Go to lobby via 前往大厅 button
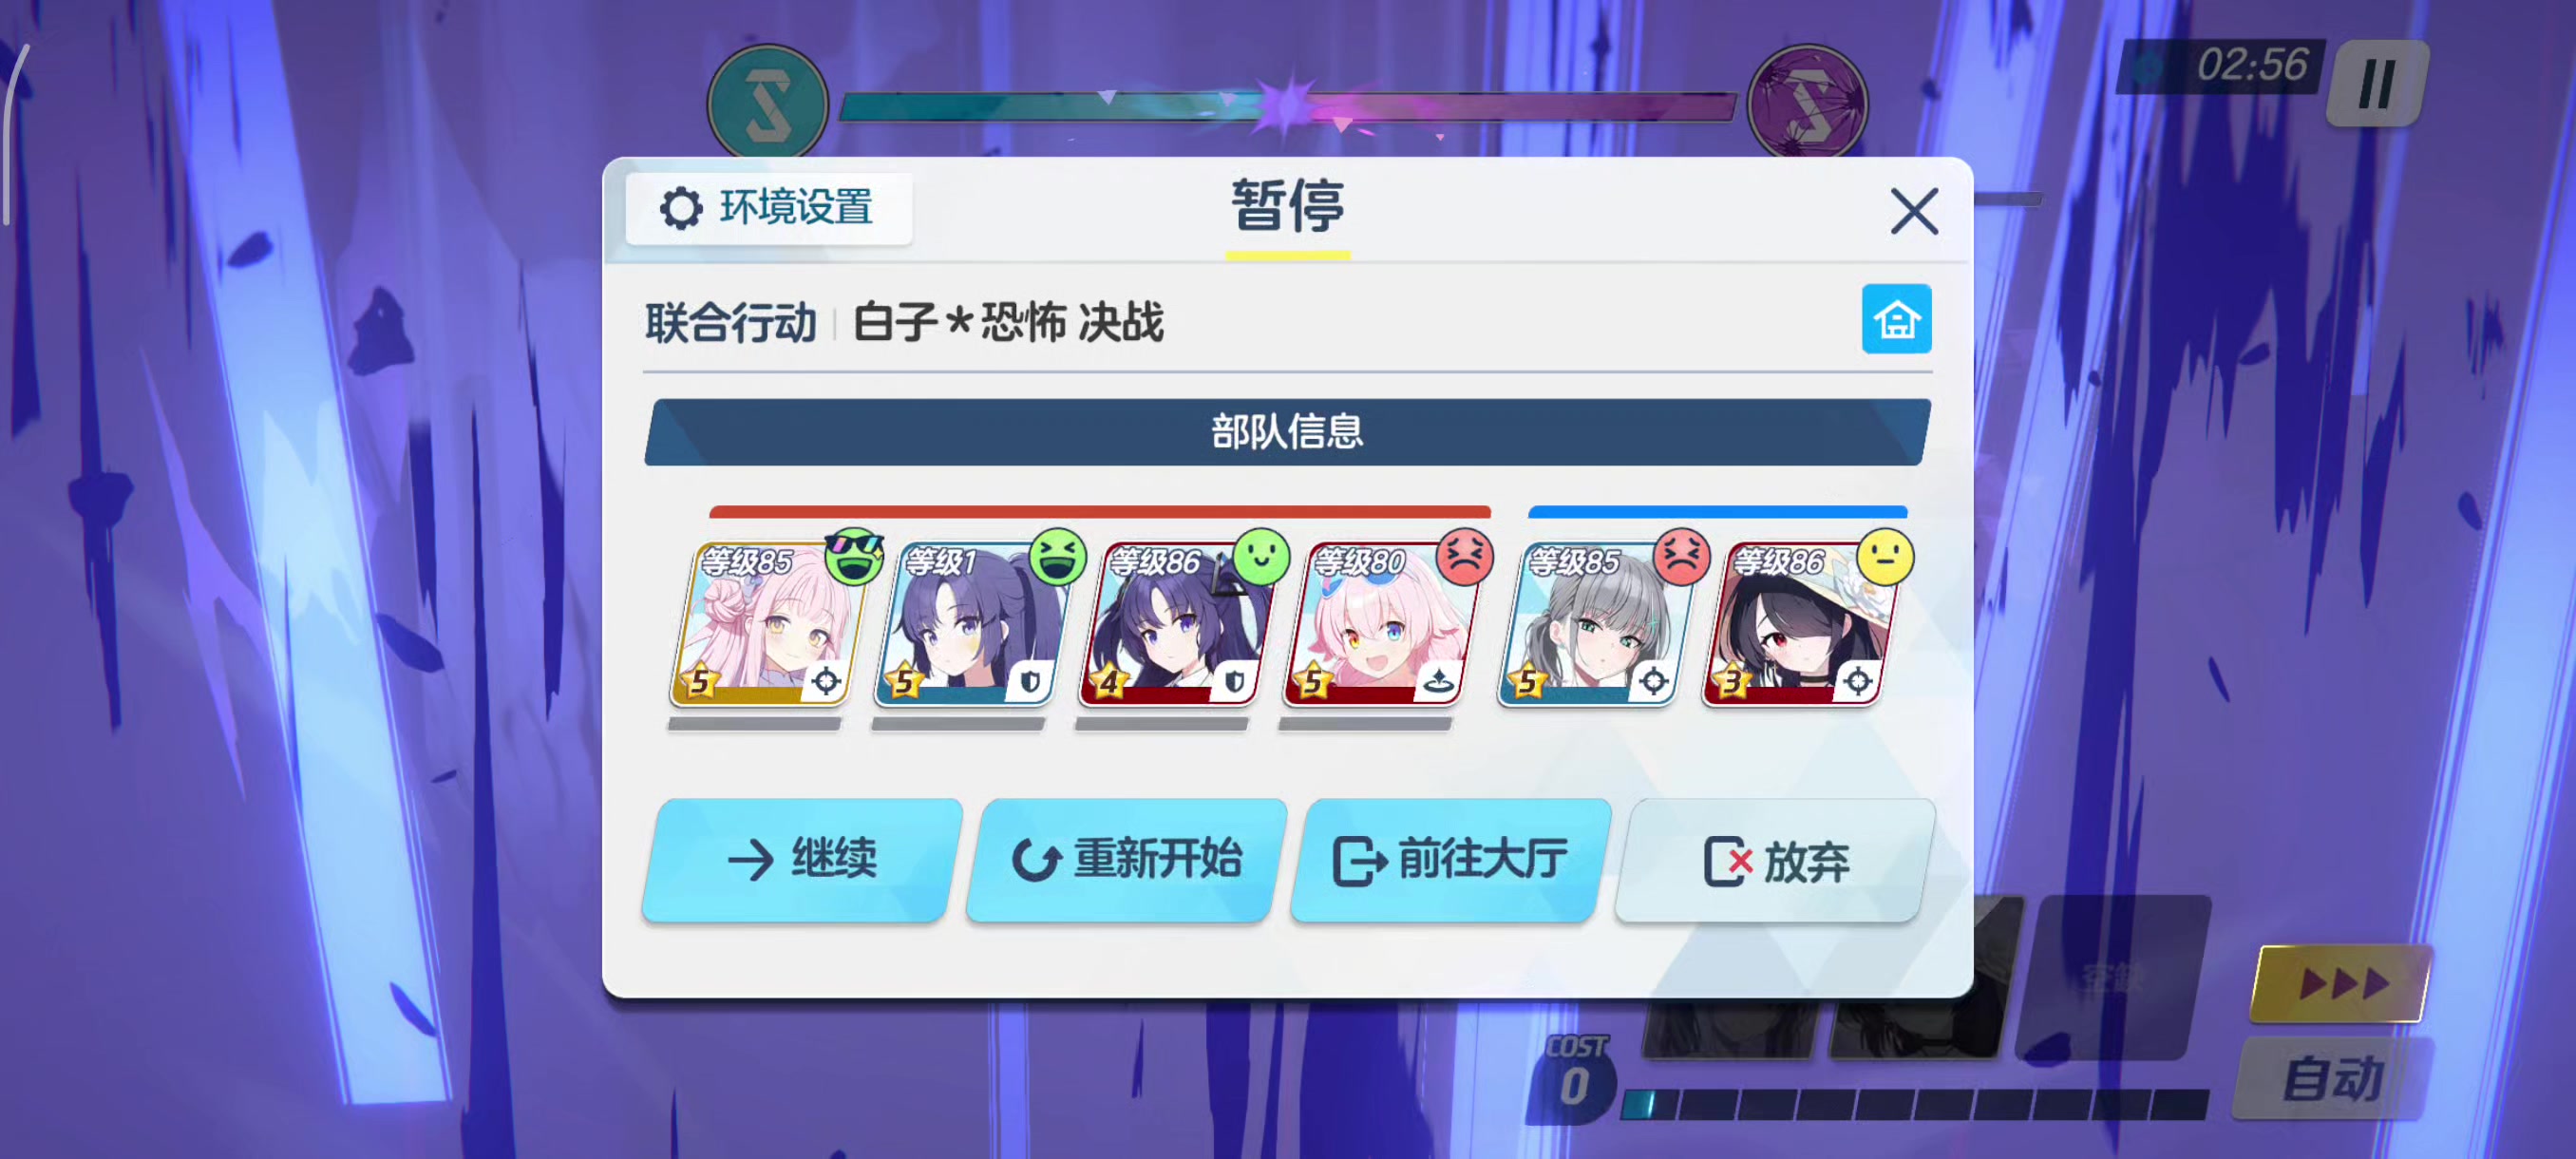Viewport: 2576px width, 1159px height. tap(1451, 860)
